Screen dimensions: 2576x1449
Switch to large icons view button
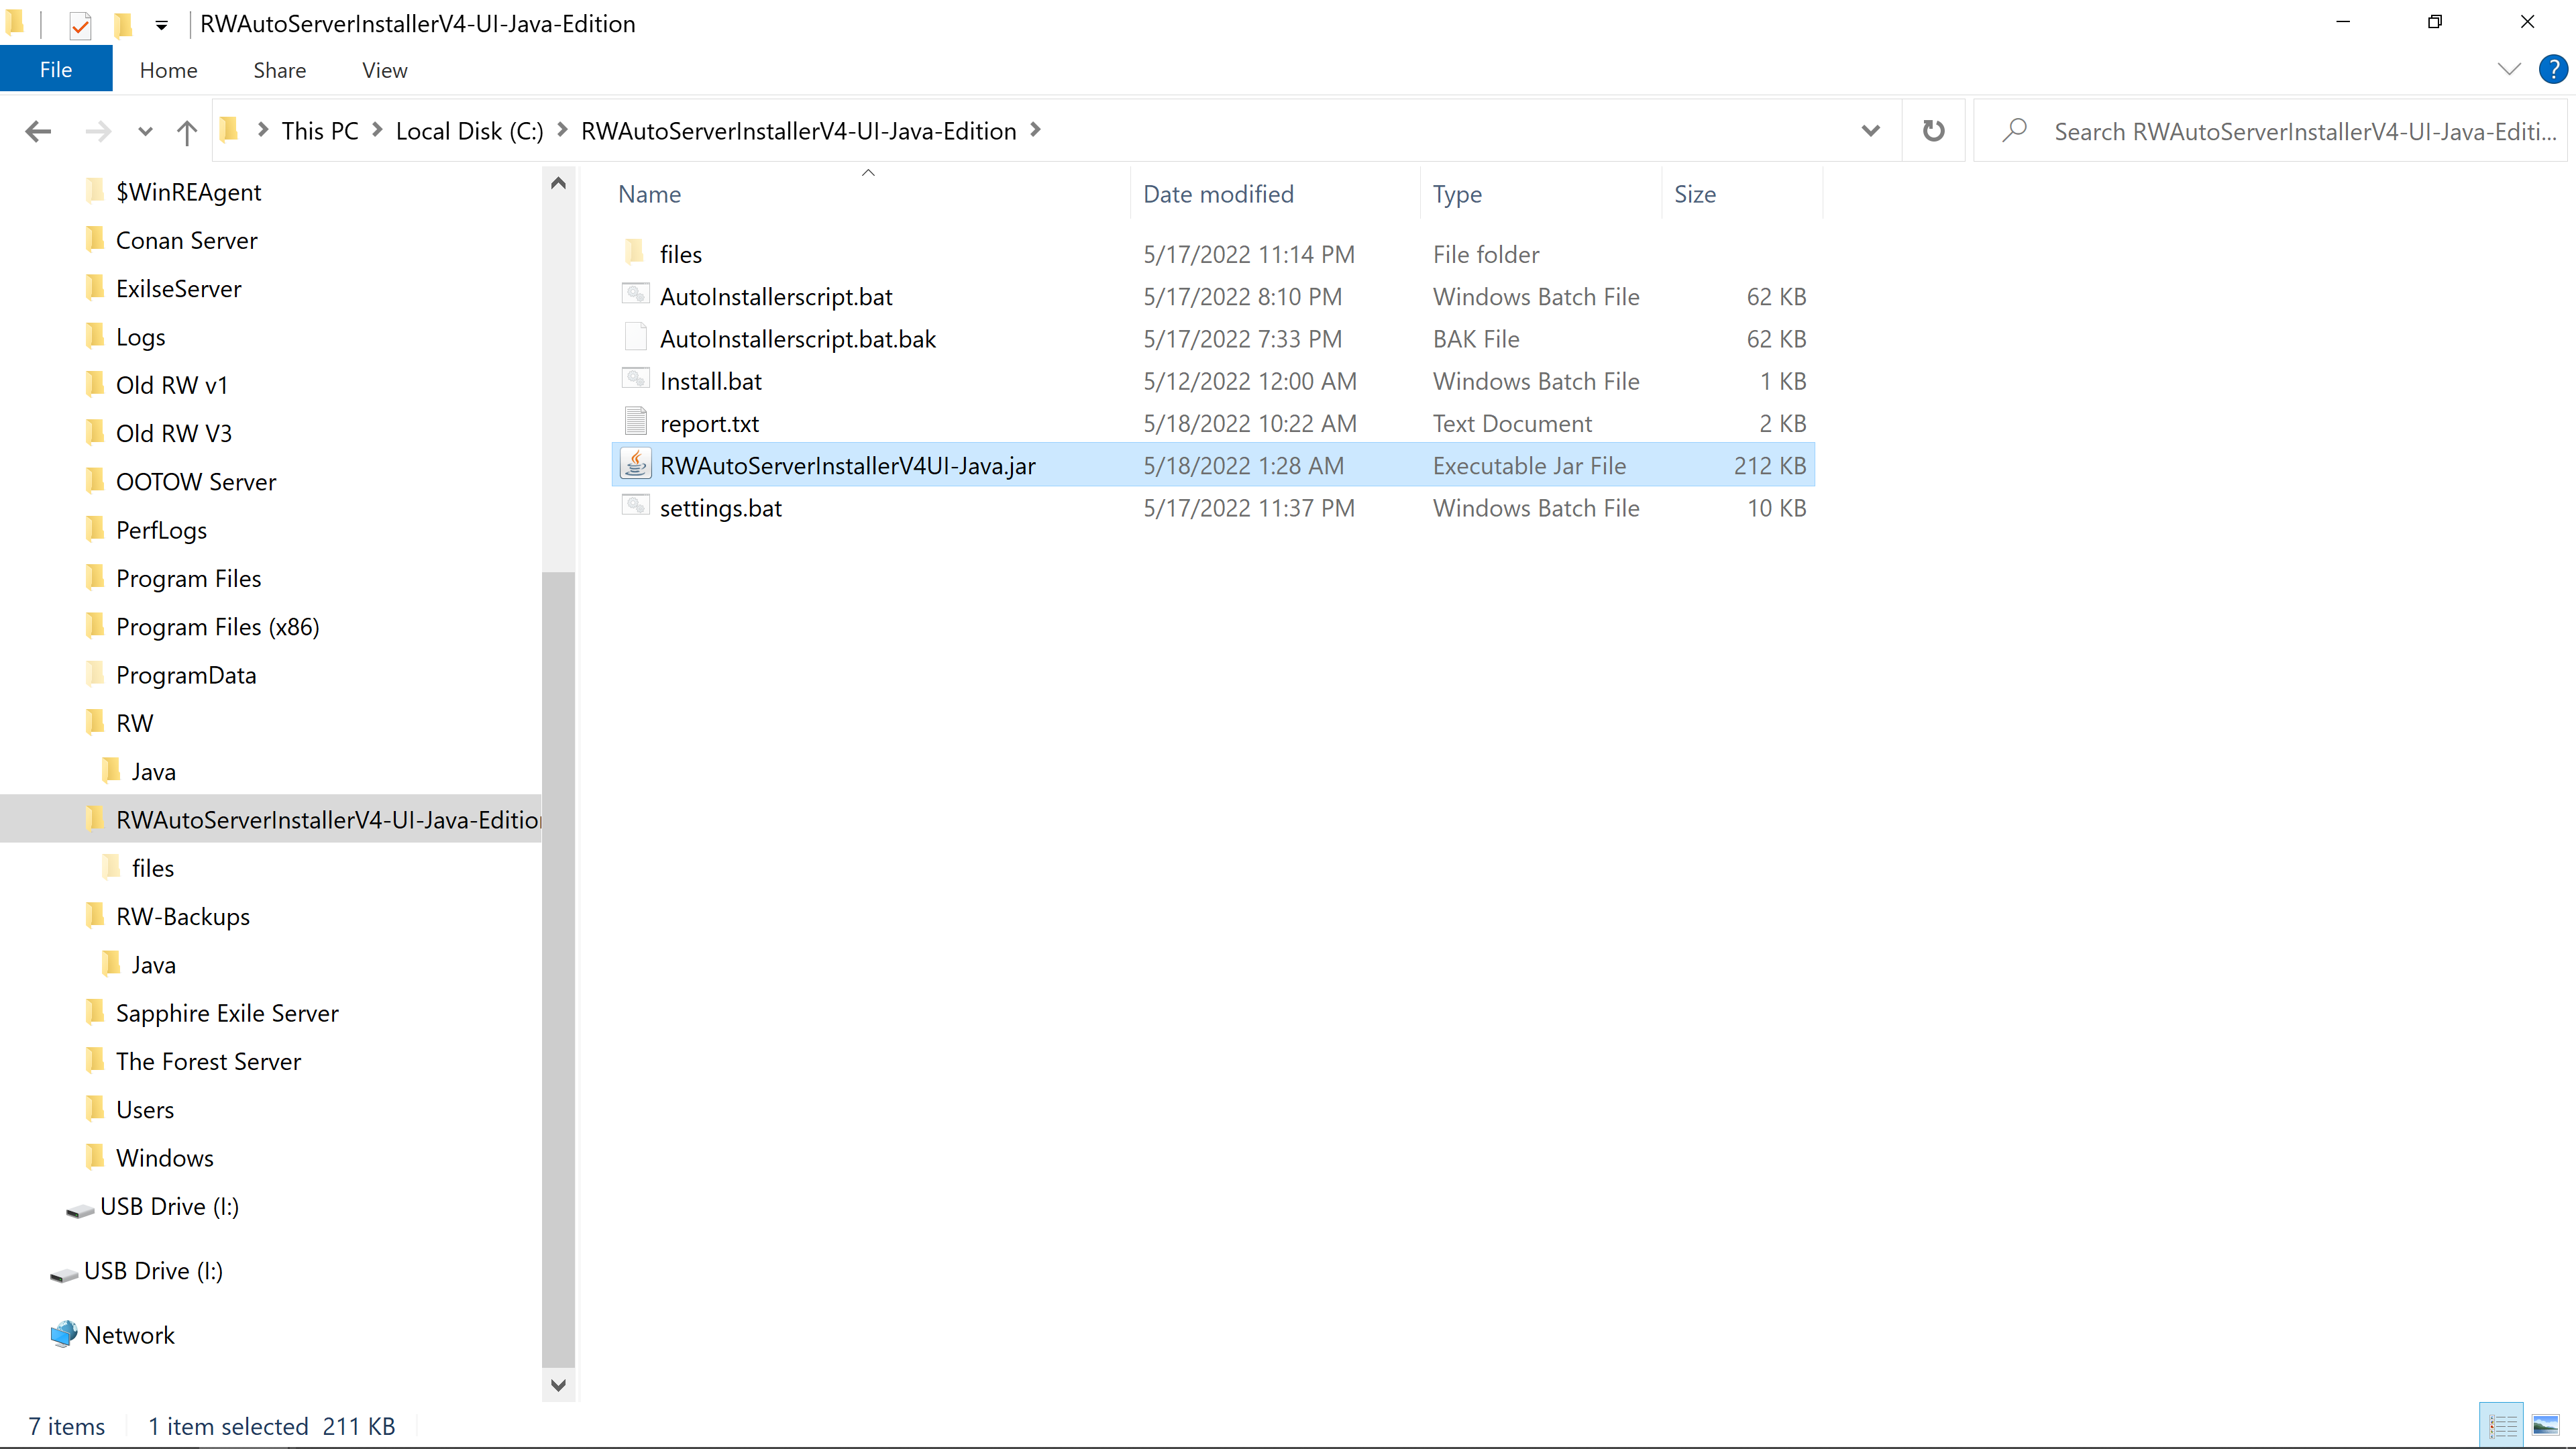pyautogui.click(x=2546, y=1425)
